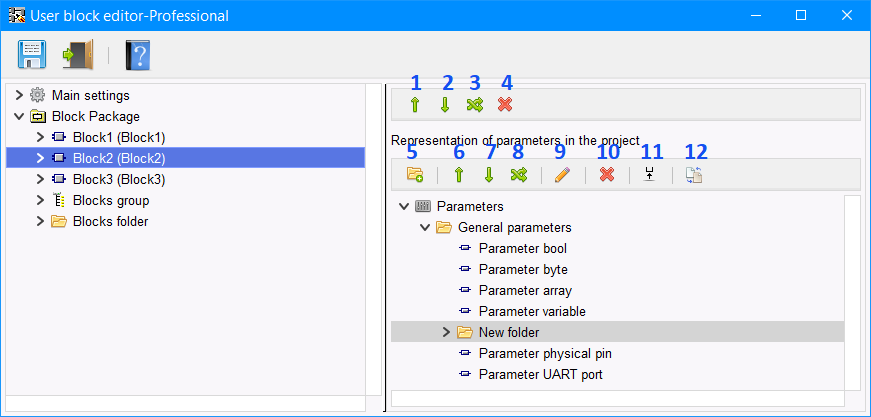871x417 pixels.
Task: Click the green shuffle icon in upper toolbar
Action: click(x=475, y=105)
